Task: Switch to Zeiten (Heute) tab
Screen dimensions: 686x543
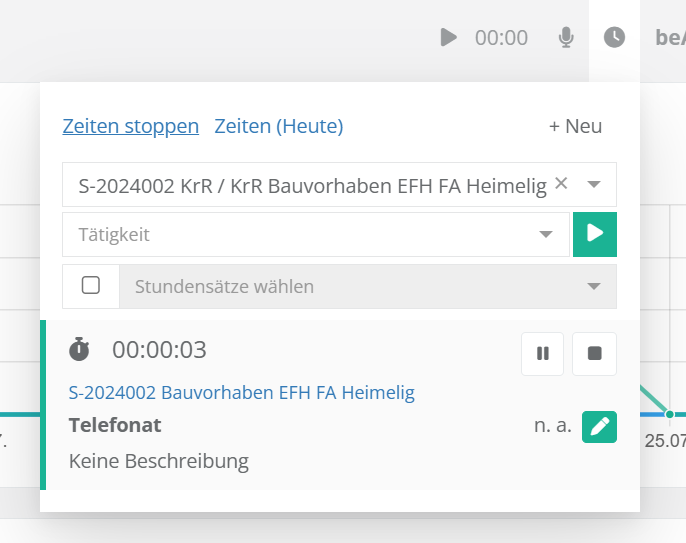Action: (x=278, y=126)
